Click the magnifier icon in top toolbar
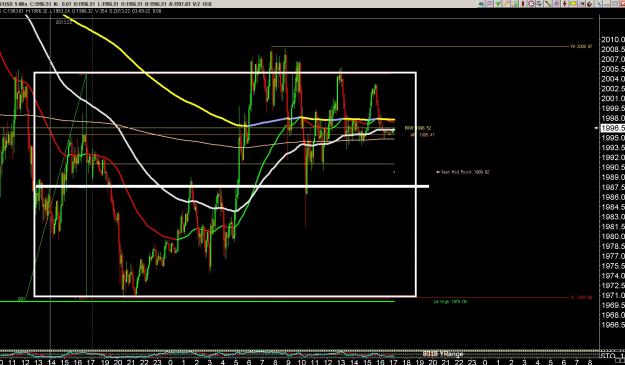The height and width of the screenshot is (365, 625). pyautogui.click(x=599, y=4)
